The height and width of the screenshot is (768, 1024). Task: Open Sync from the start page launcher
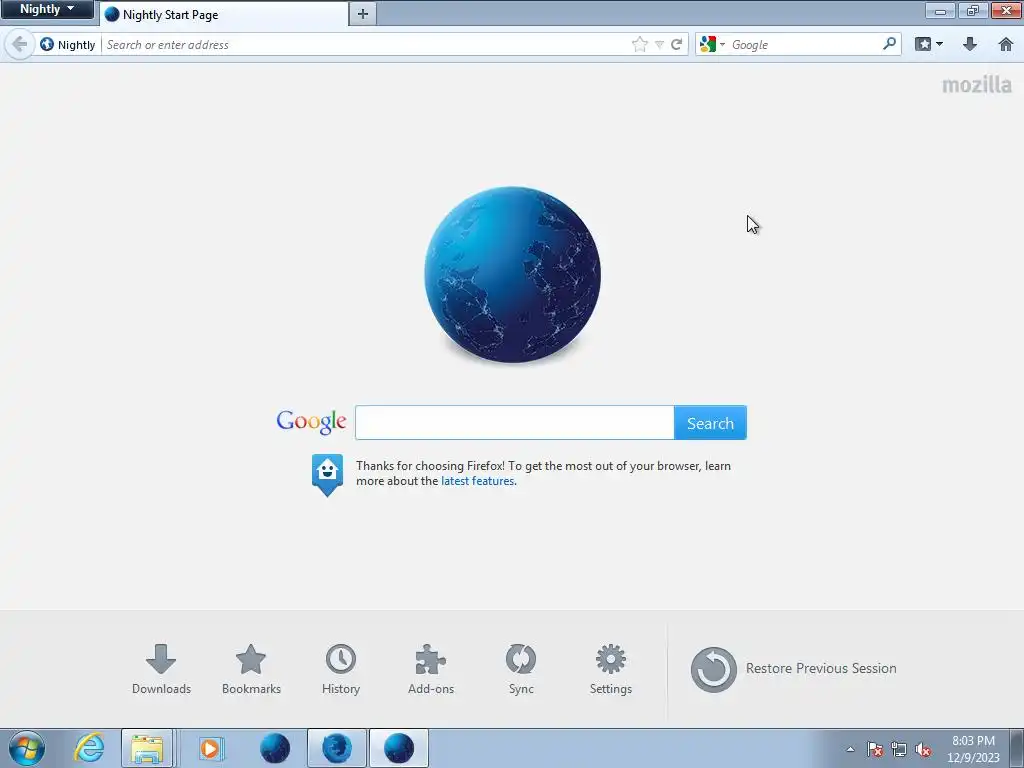pos(521,669)
